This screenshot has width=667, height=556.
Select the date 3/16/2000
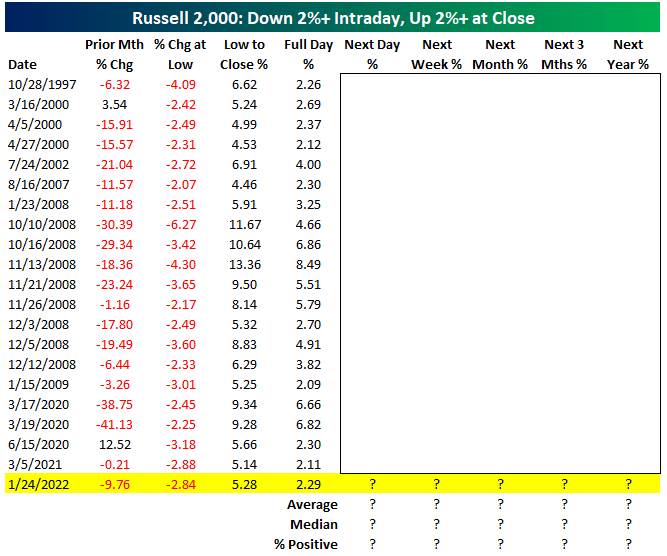pos(38,105)
